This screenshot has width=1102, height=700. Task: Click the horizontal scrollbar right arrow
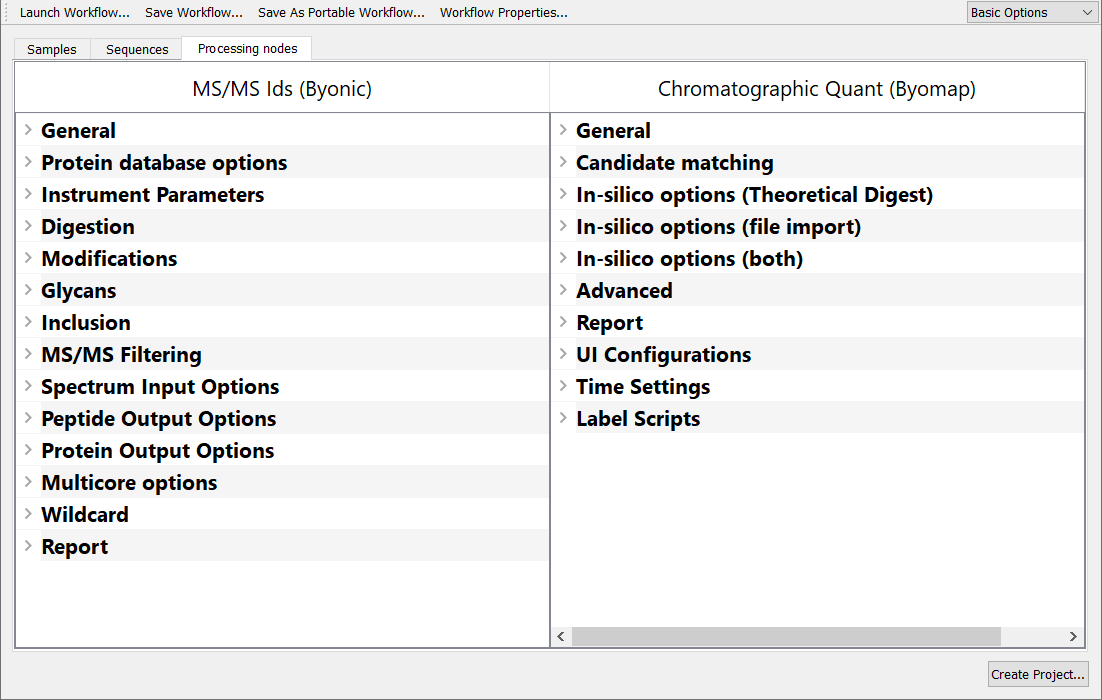tap(1073, 637)
